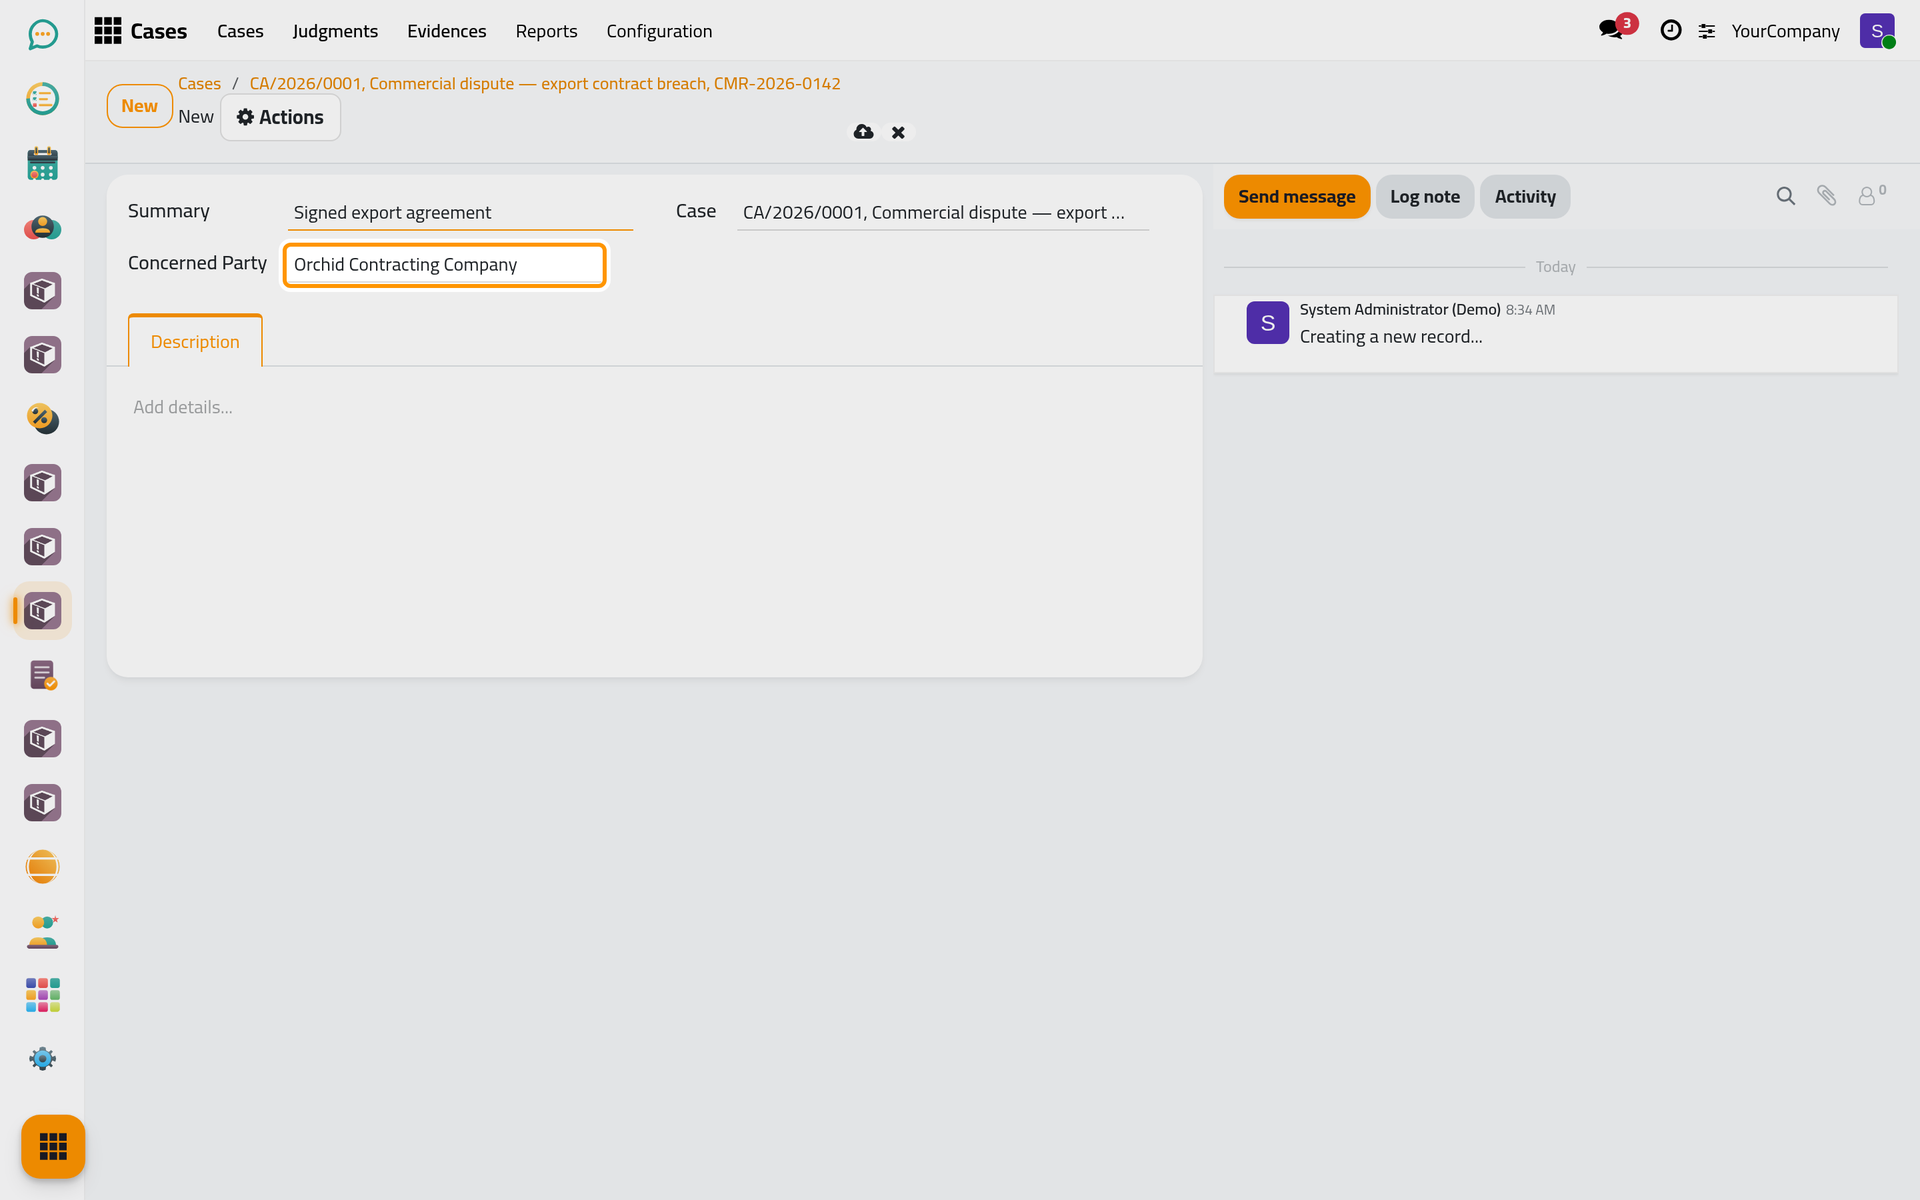Click the New record button
This screenshot has width=1920, height=1200.
[139, 106]
